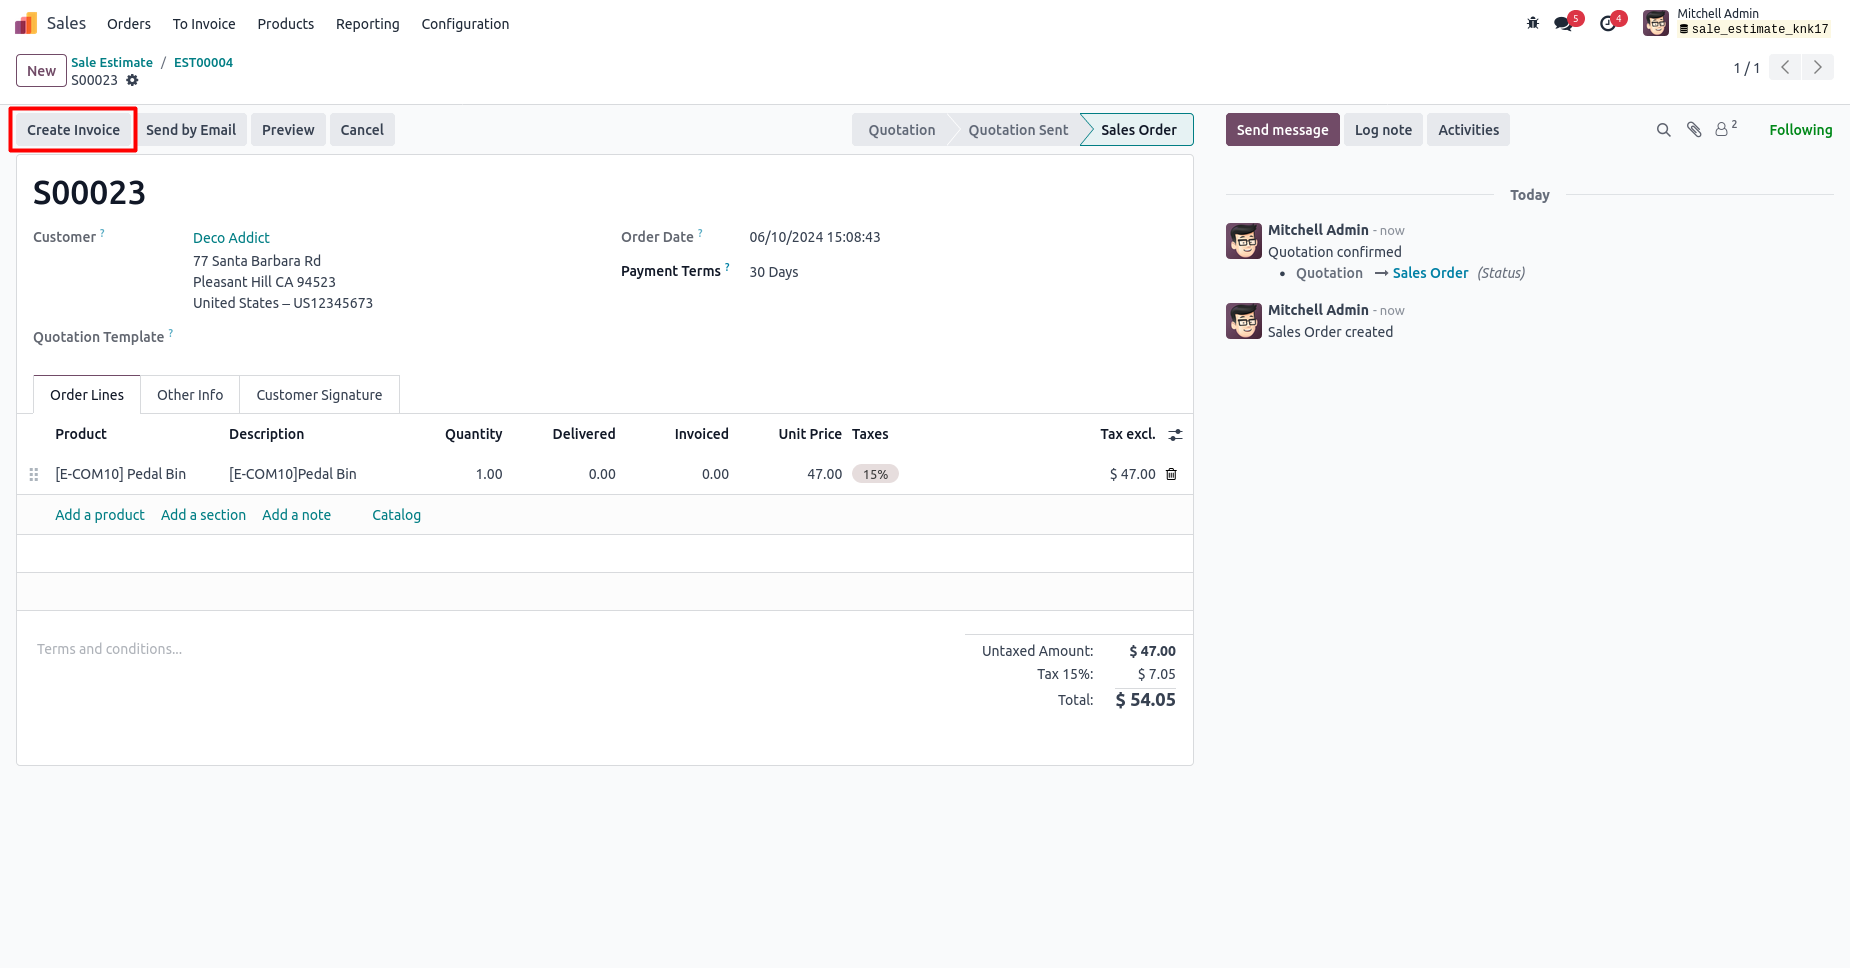1850x968 pixels.
Task: Click the Preview button
Action: click(288, 130)
